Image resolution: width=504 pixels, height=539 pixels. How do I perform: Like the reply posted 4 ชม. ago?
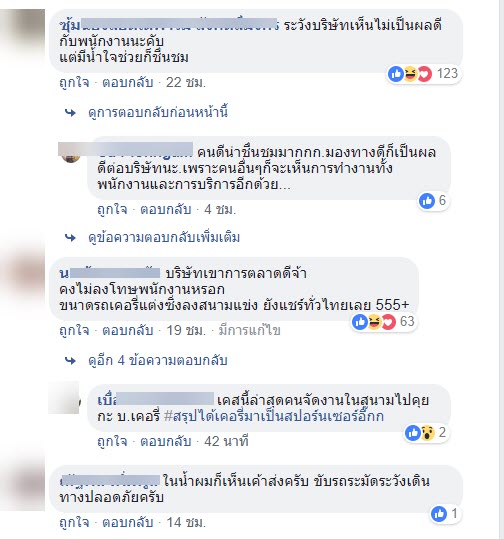coord(112,209)
